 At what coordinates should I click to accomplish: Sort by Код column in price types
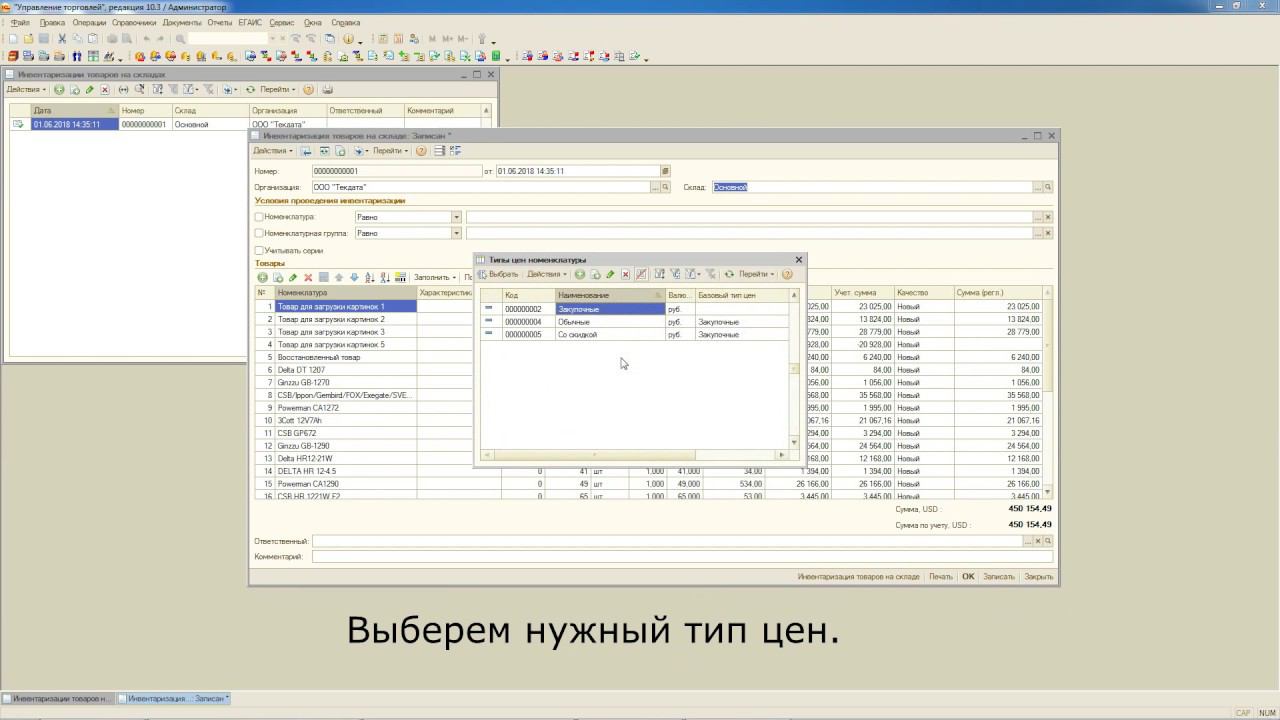pyautogui.click(x=528, y=295)
